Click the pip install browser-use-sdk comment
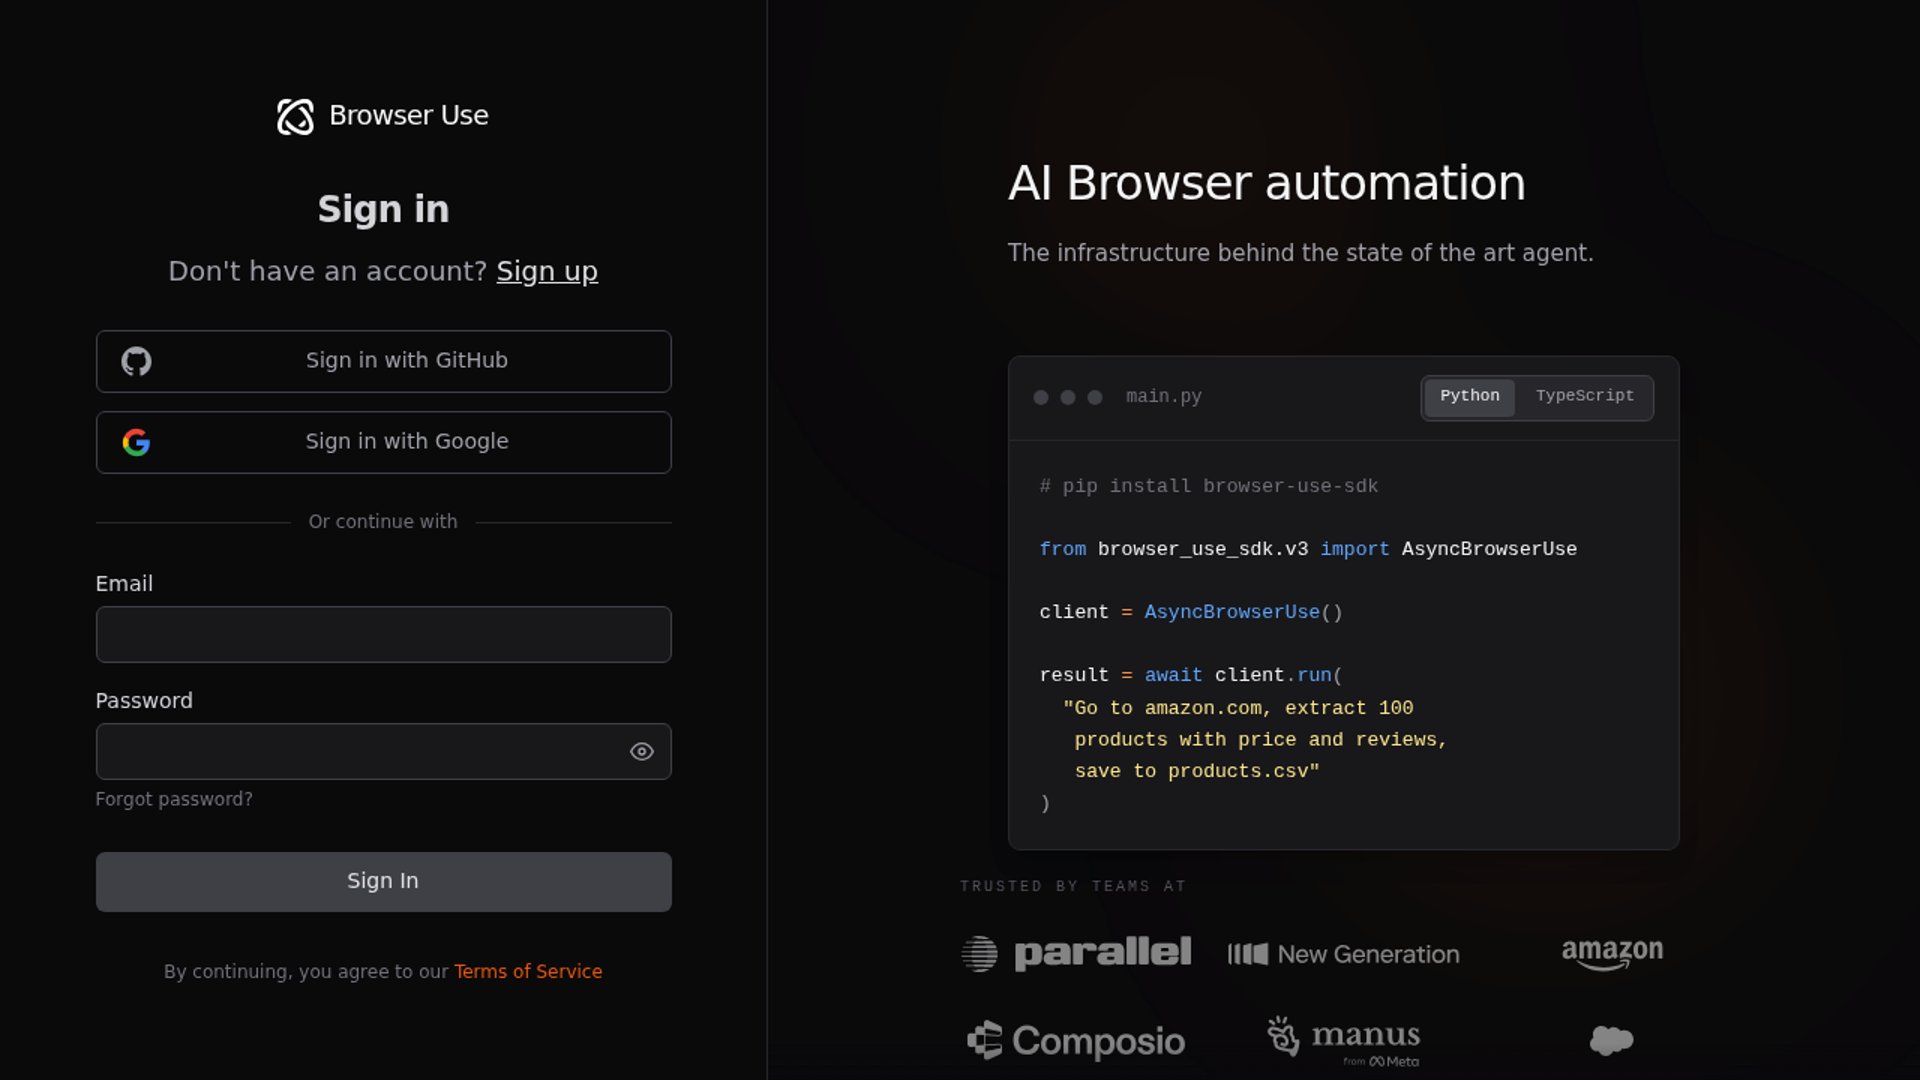This screenshot has height=1080, width=1920. 1208,486
